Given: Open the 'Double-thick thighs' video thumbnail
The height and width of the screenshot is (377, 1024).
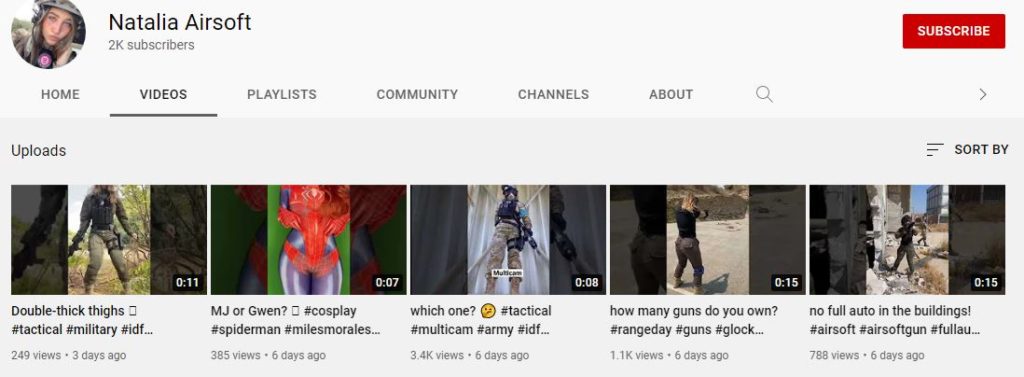Looking at the screenshot, I should coord(109,240).
